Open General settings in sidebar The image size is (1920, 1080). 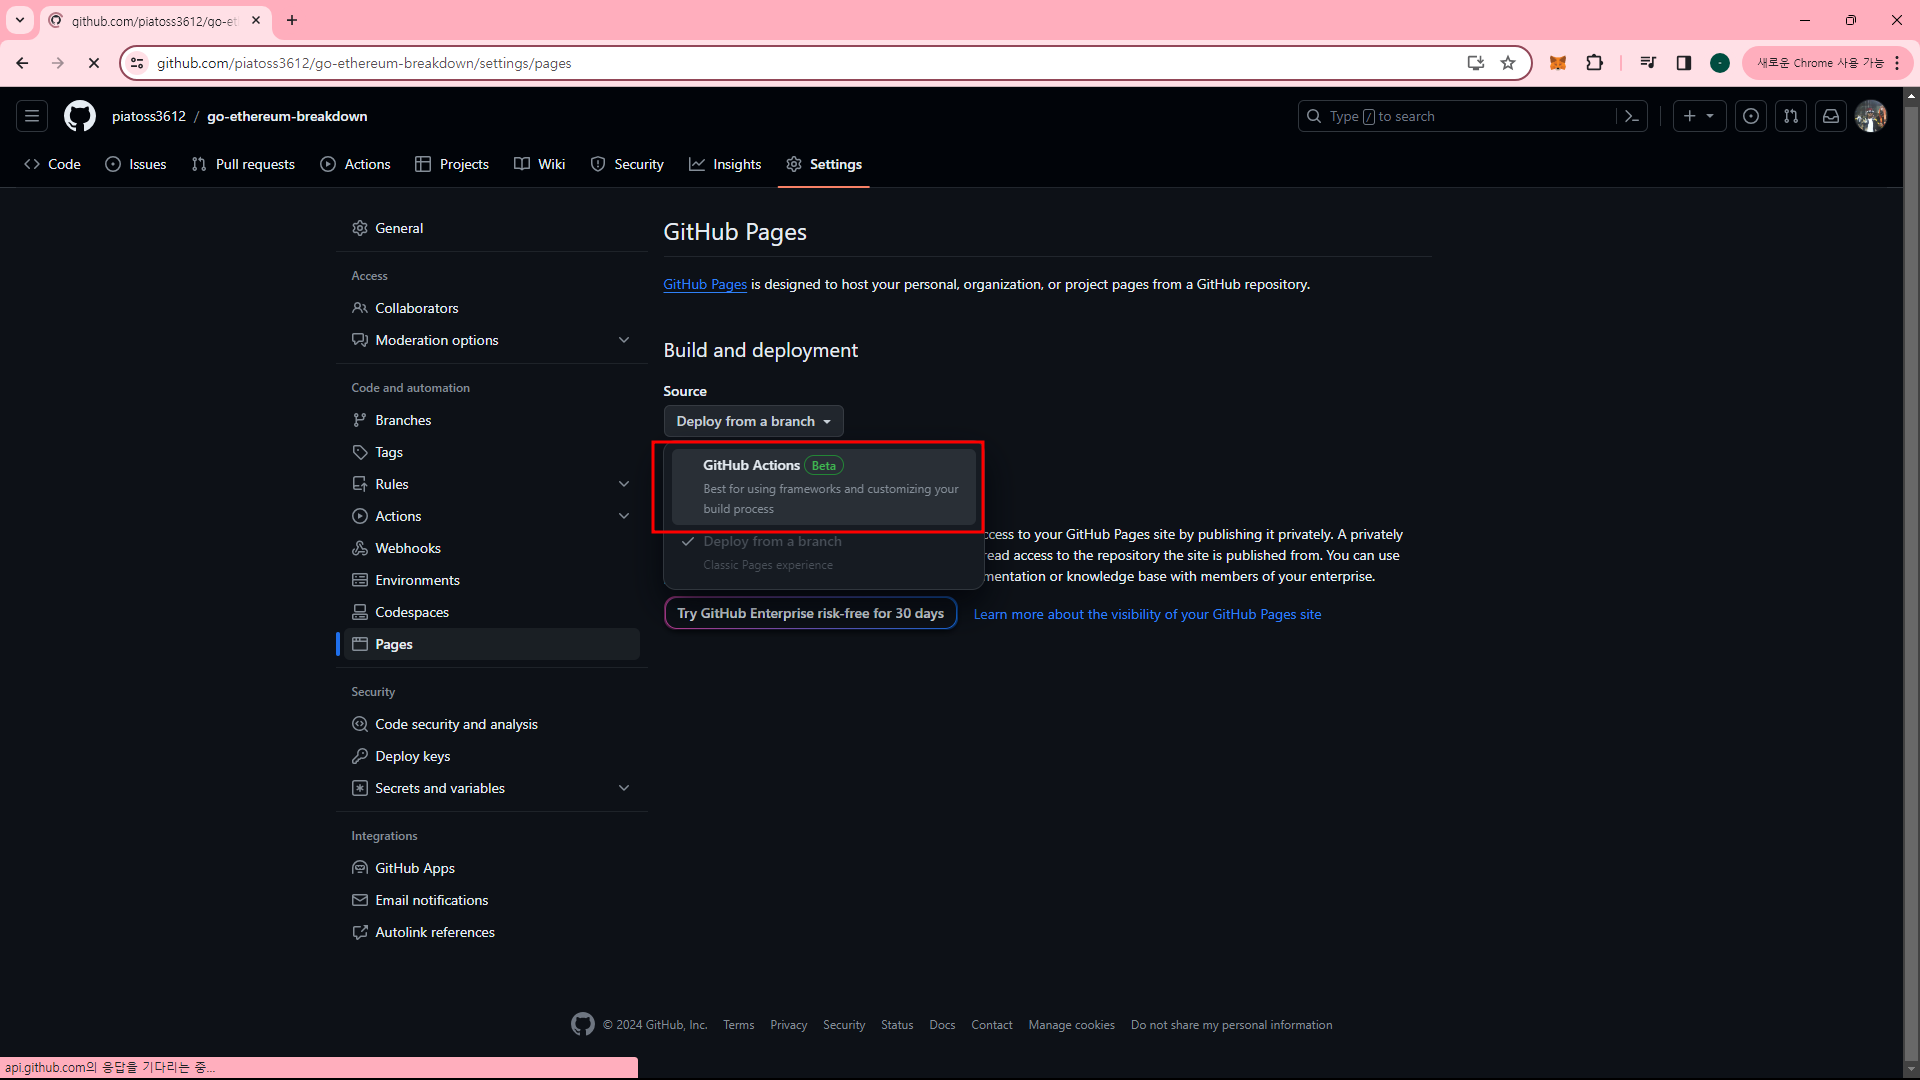click(x=492, y=228)
